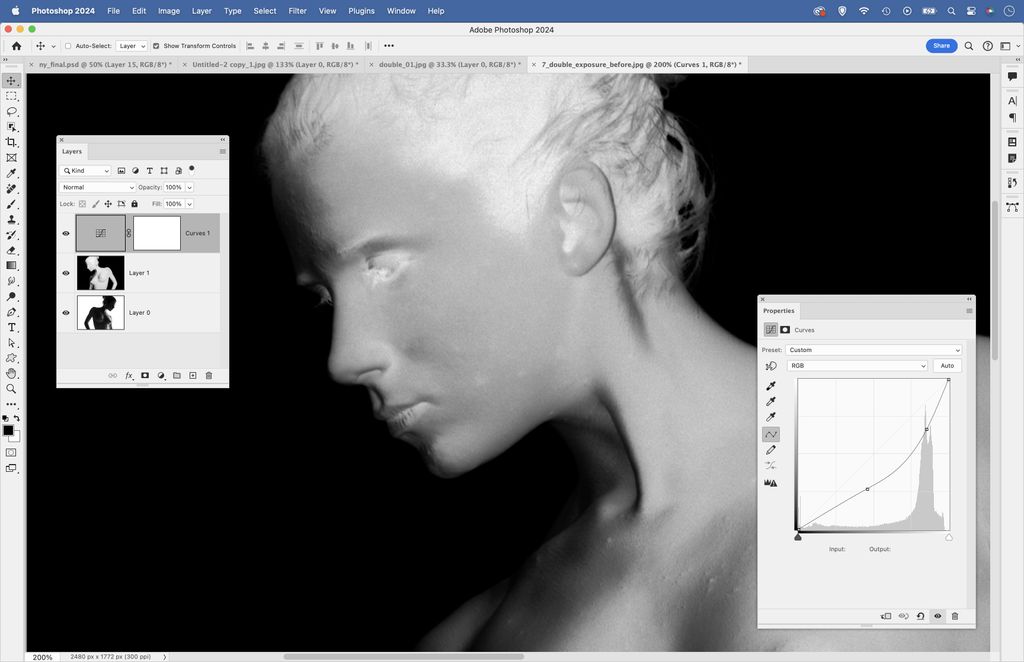
Task: Toggle visibility of Curves 1 layer
Action: click(66, 233)
